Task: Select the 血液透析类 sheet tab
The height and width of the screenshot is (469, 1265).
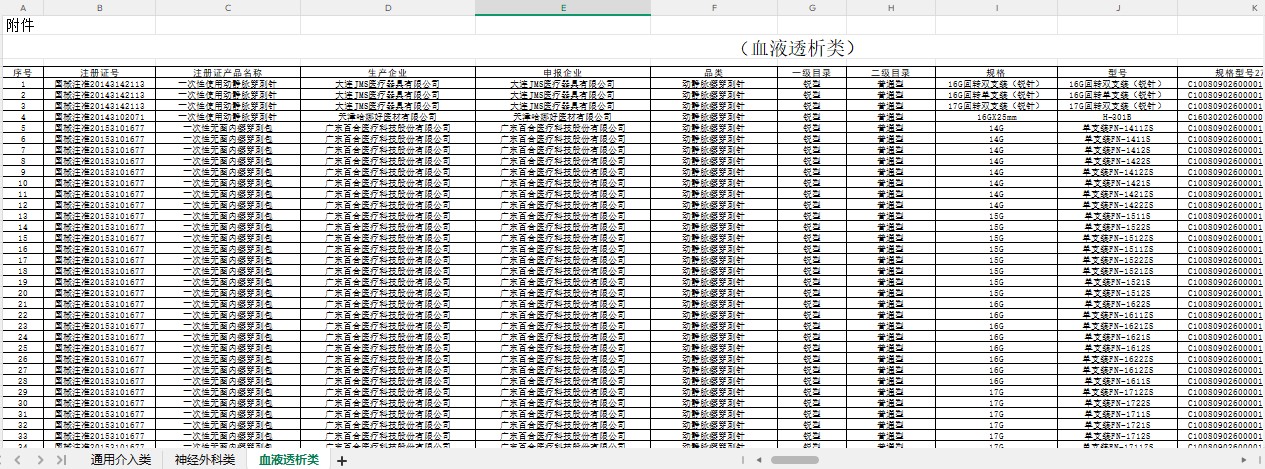Action: 289,460
